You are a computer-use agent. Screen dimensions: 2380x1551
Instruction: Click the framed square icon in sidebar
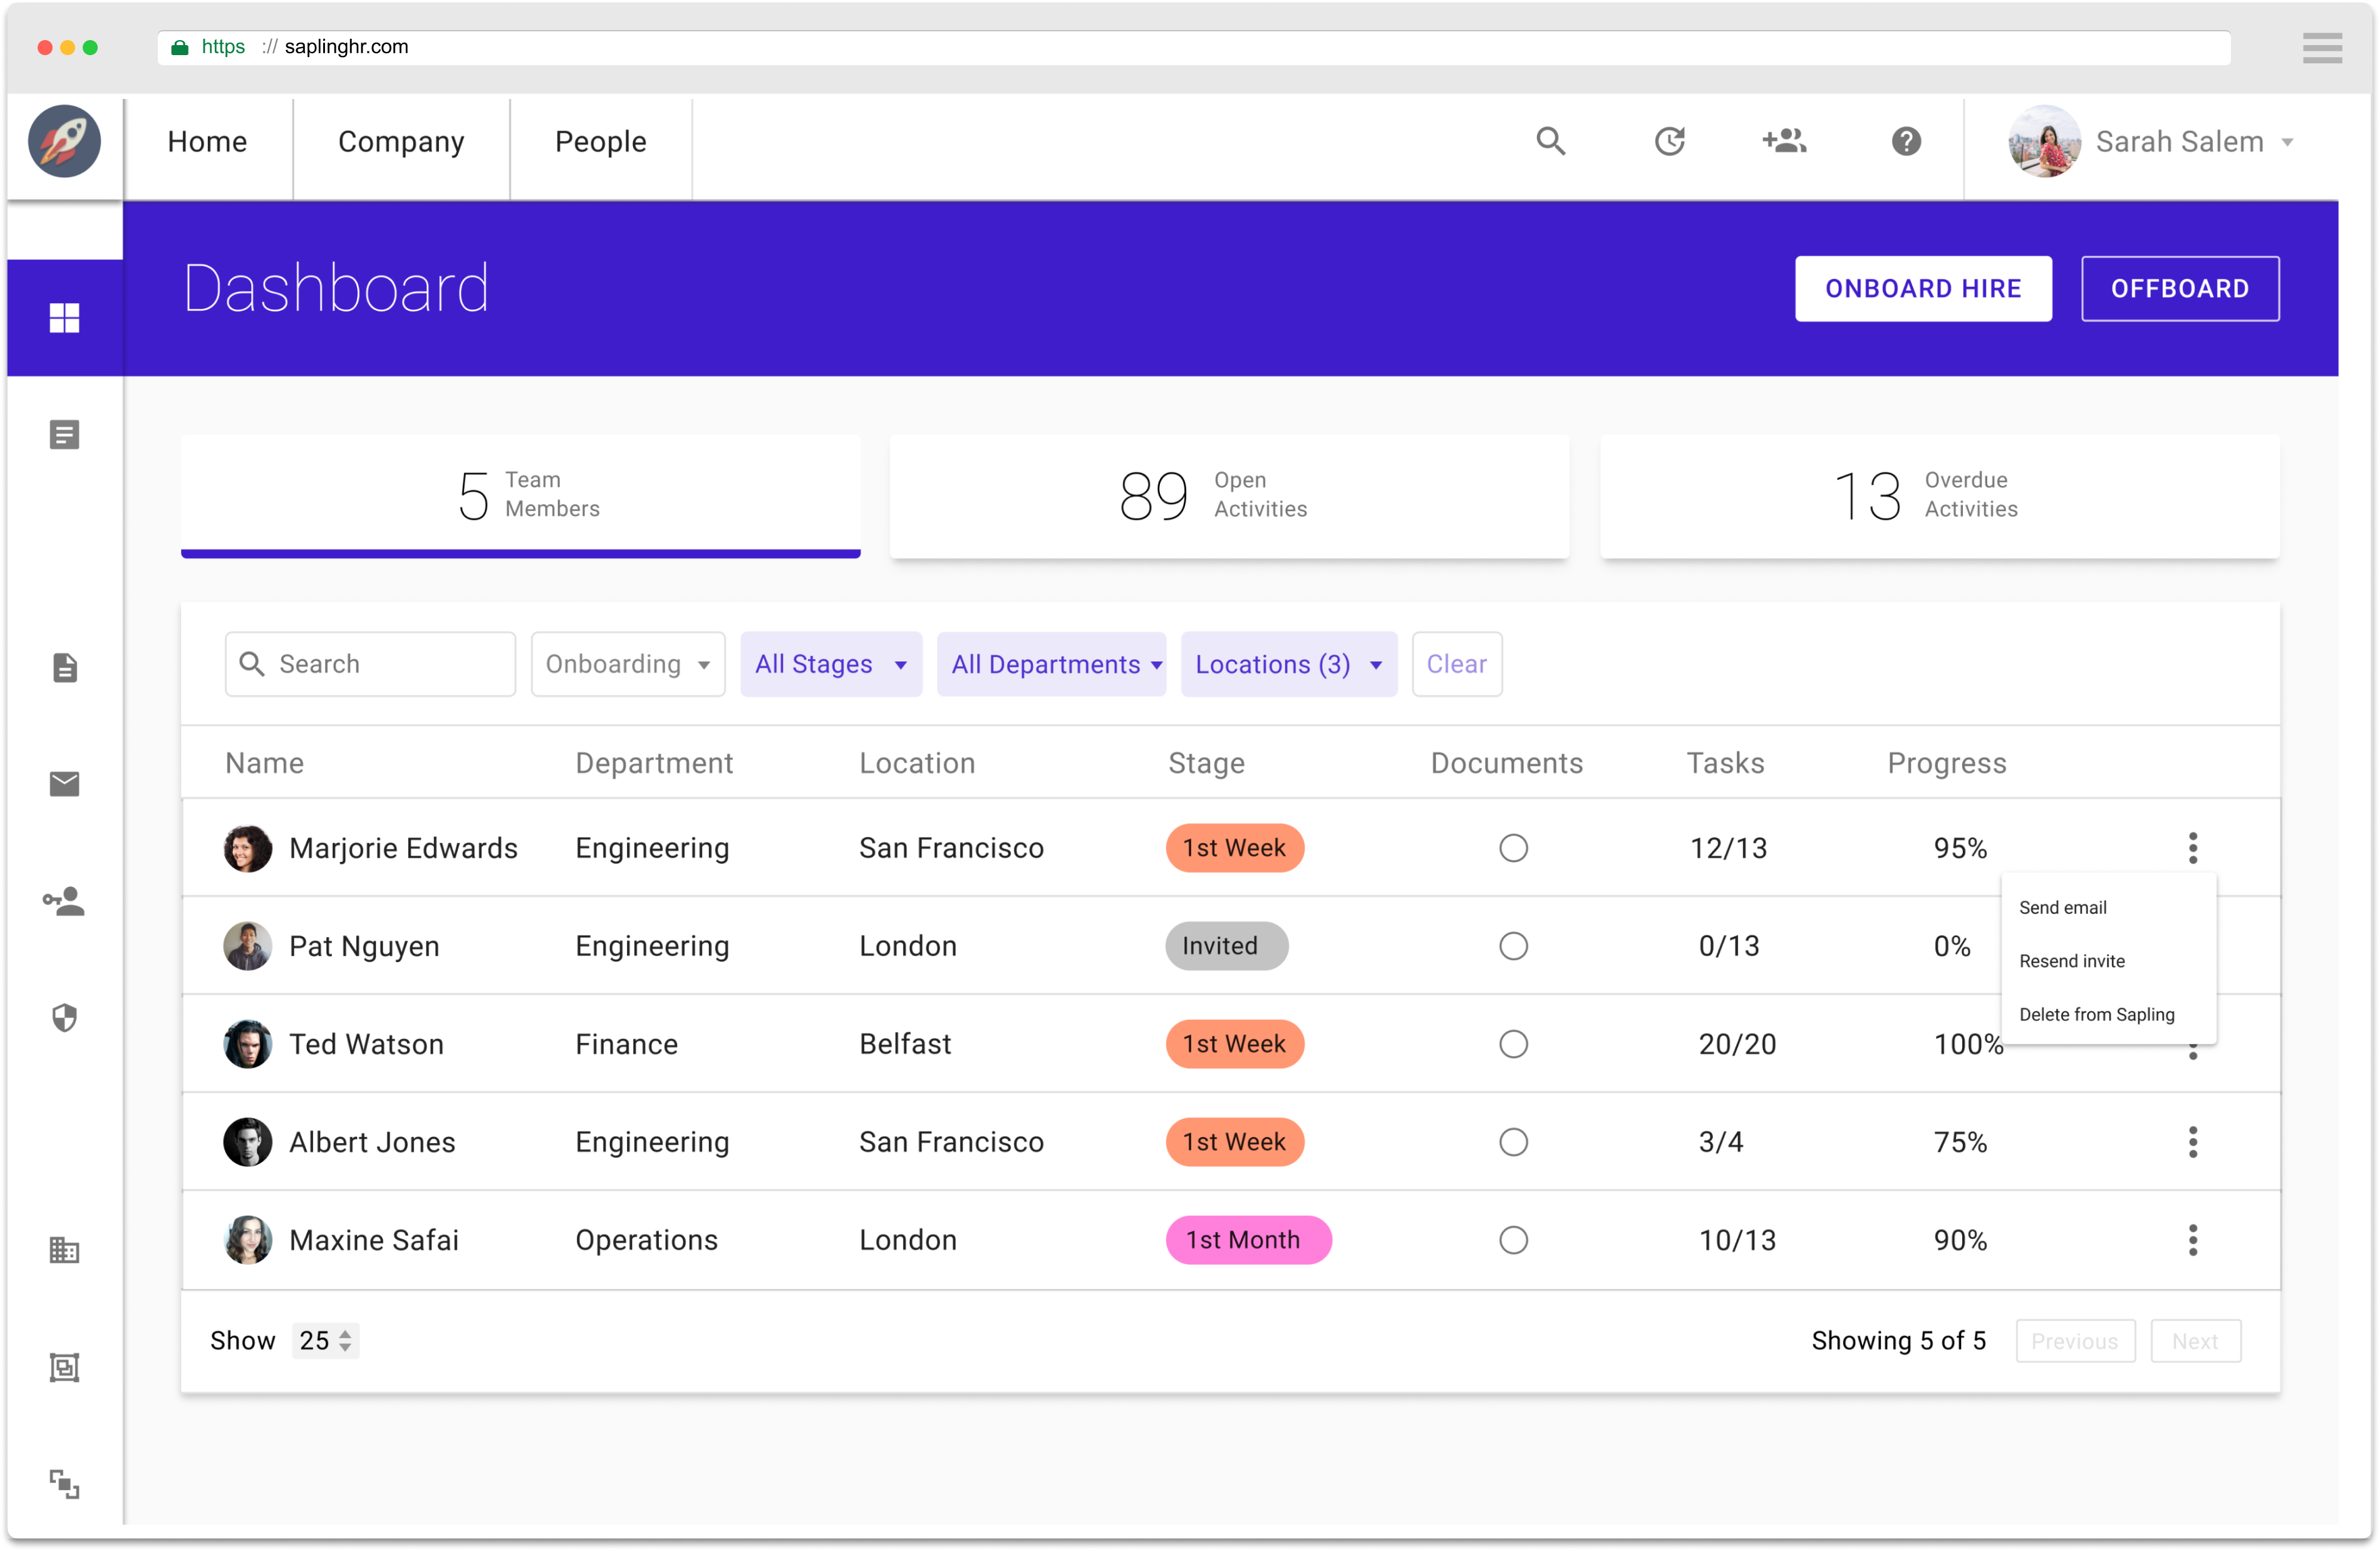tap(65, 1367)
